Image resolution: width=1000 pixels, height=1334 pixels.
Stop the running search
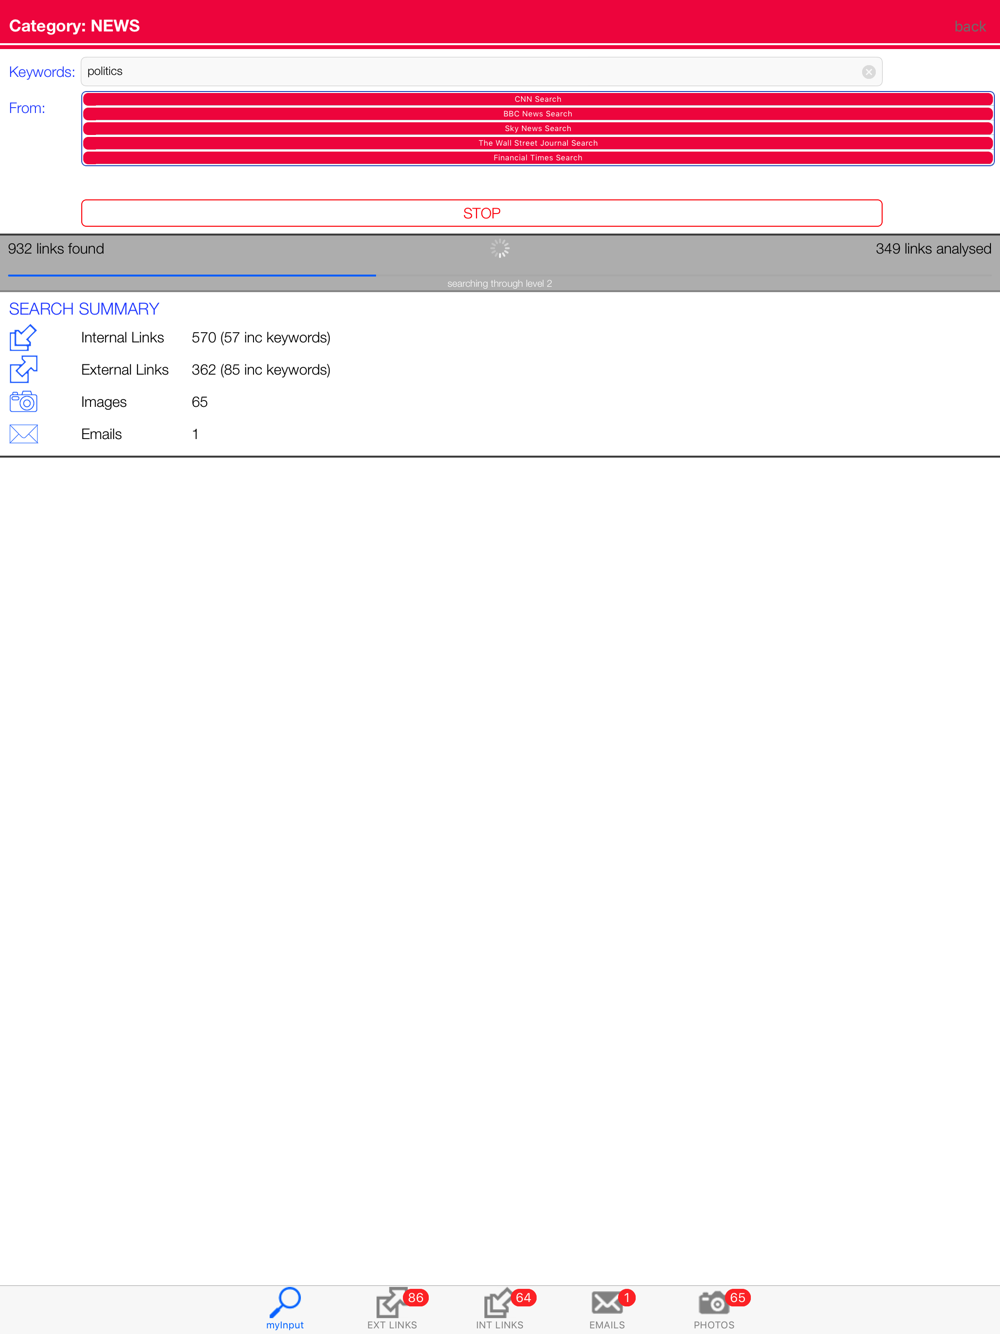pyautogui.click(x=481, y=213)
